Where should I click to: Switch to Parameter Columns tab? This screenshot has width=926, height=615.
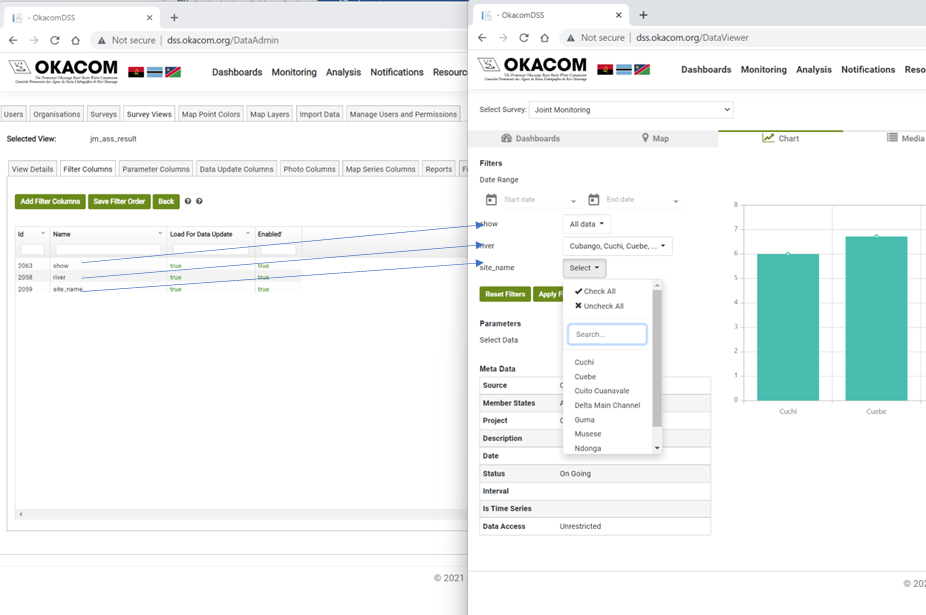pos(156,169)
